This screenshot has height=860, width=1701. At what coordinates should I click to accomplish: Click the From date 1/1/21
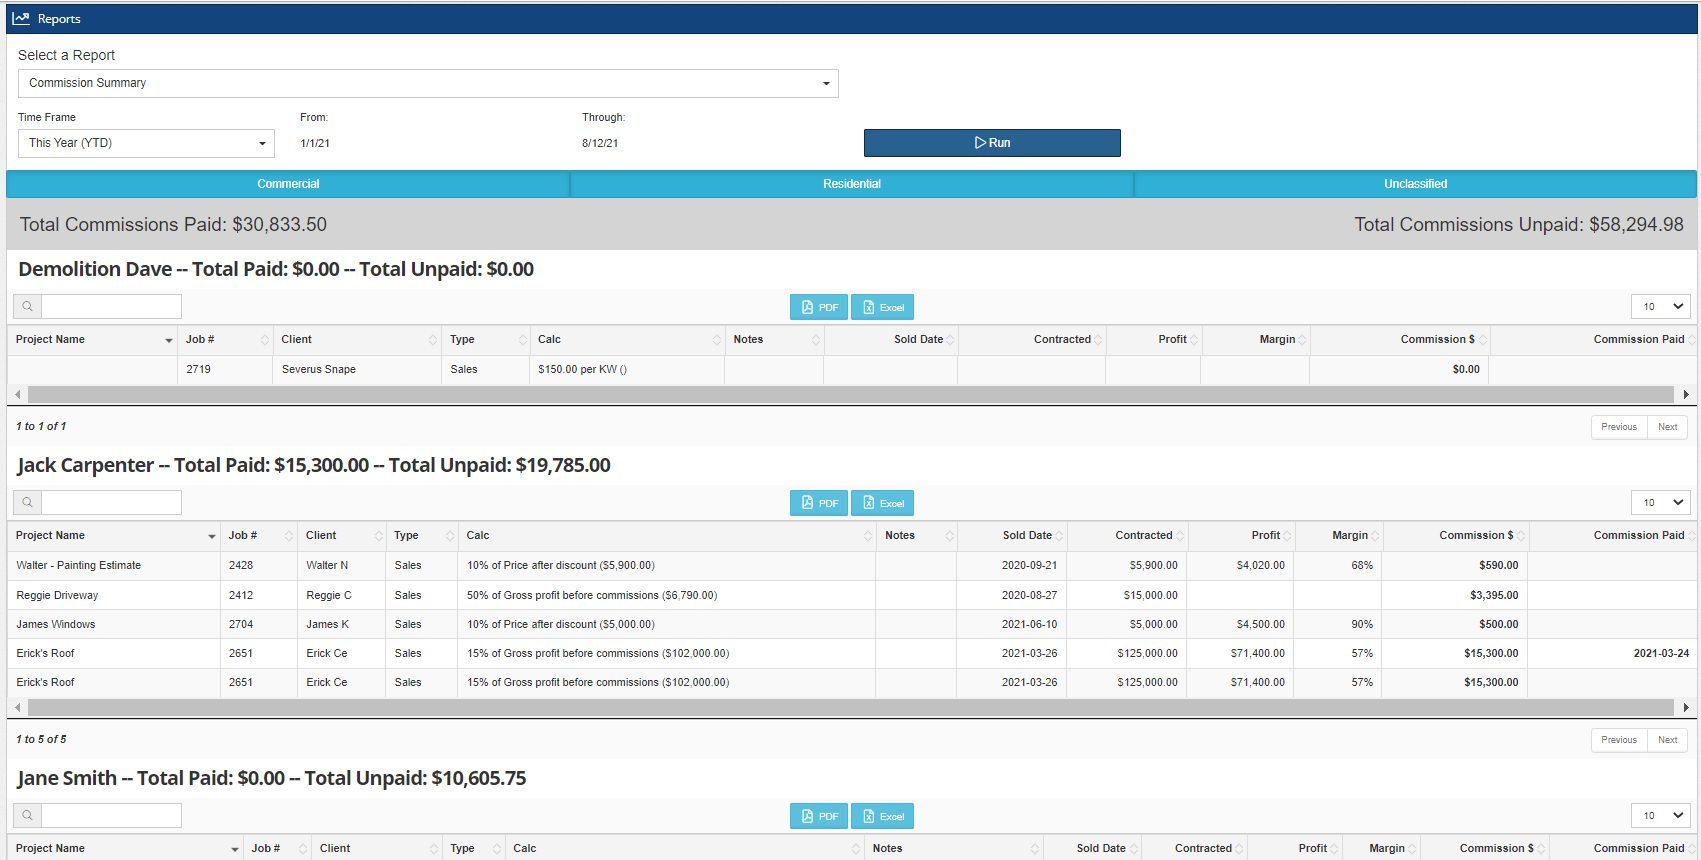pyautogui.click(x=315, y=144)
